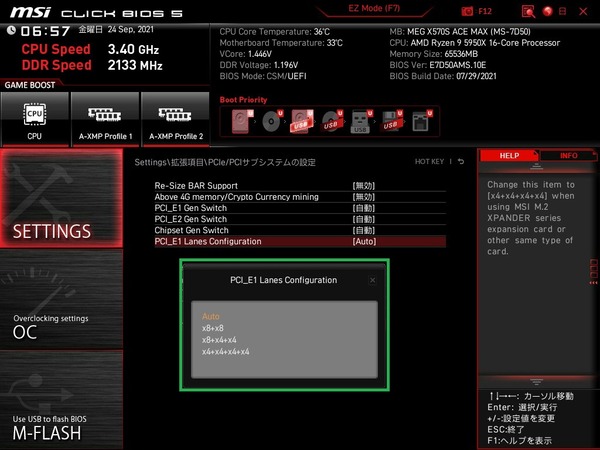The image size is (600, 450).
Task: Select the USB hard disk boot device icon
Action: (302, 121)
